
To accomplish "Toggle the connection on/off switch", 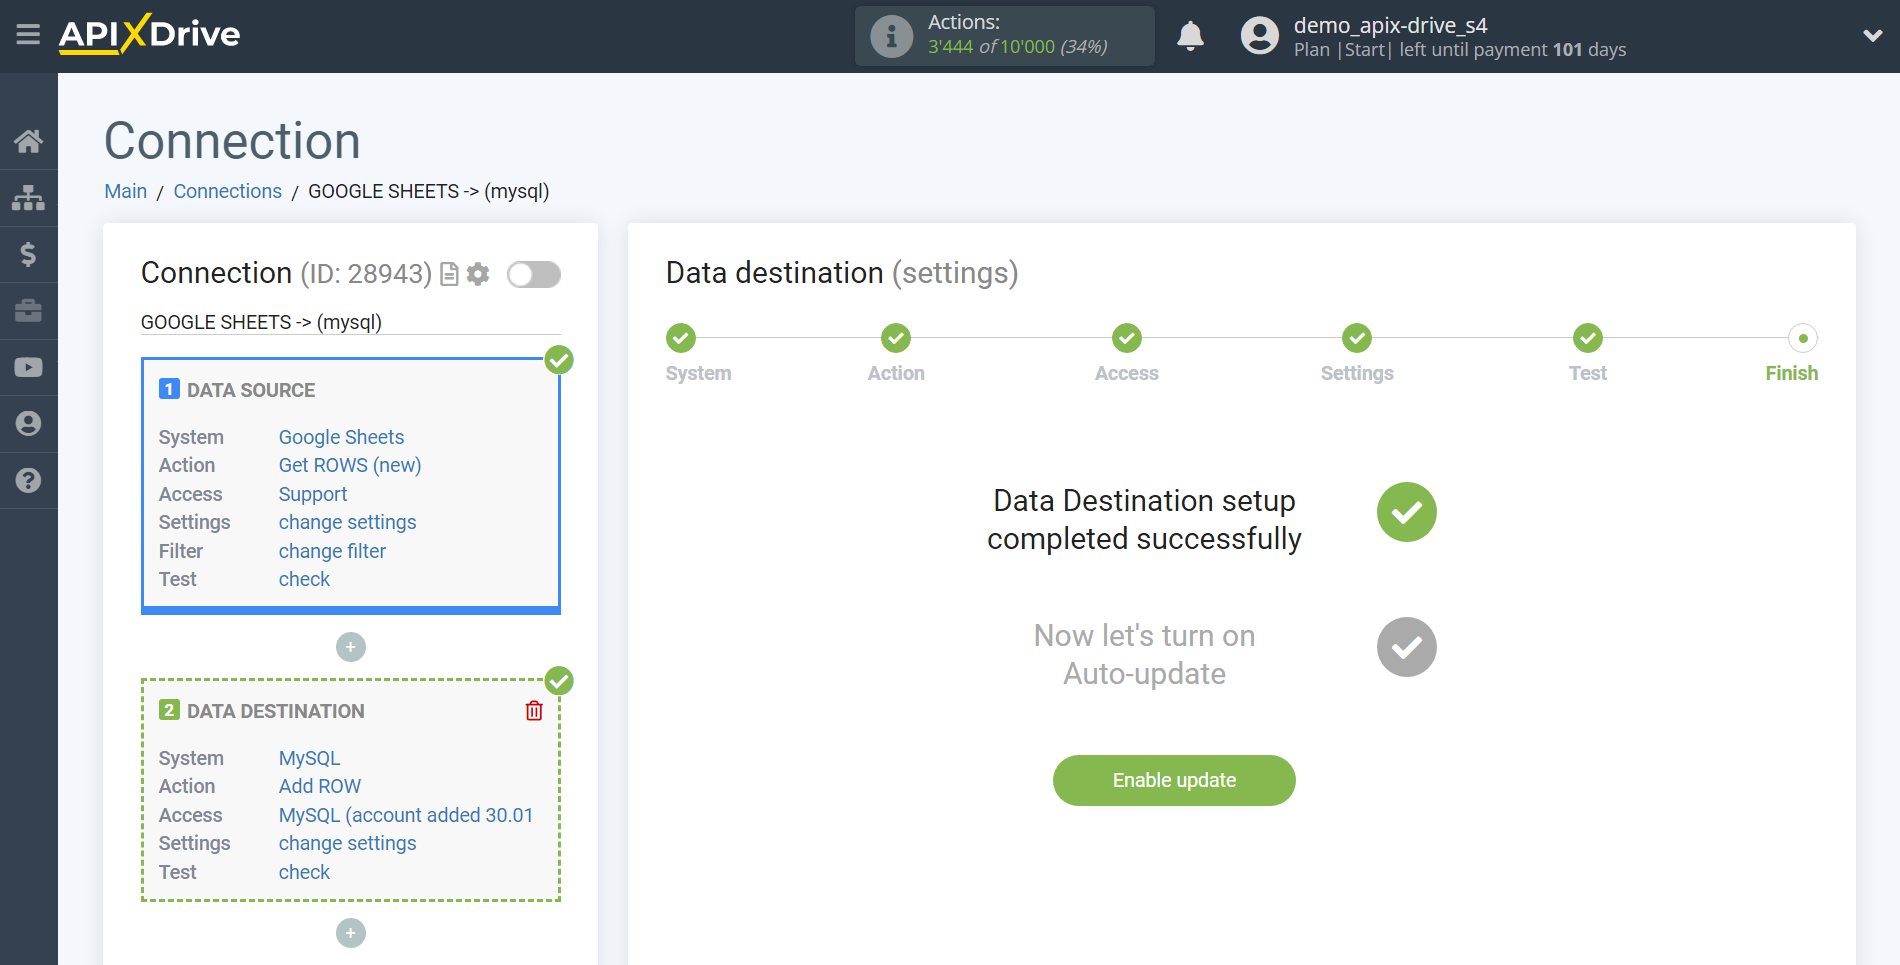I will point(534,274).
